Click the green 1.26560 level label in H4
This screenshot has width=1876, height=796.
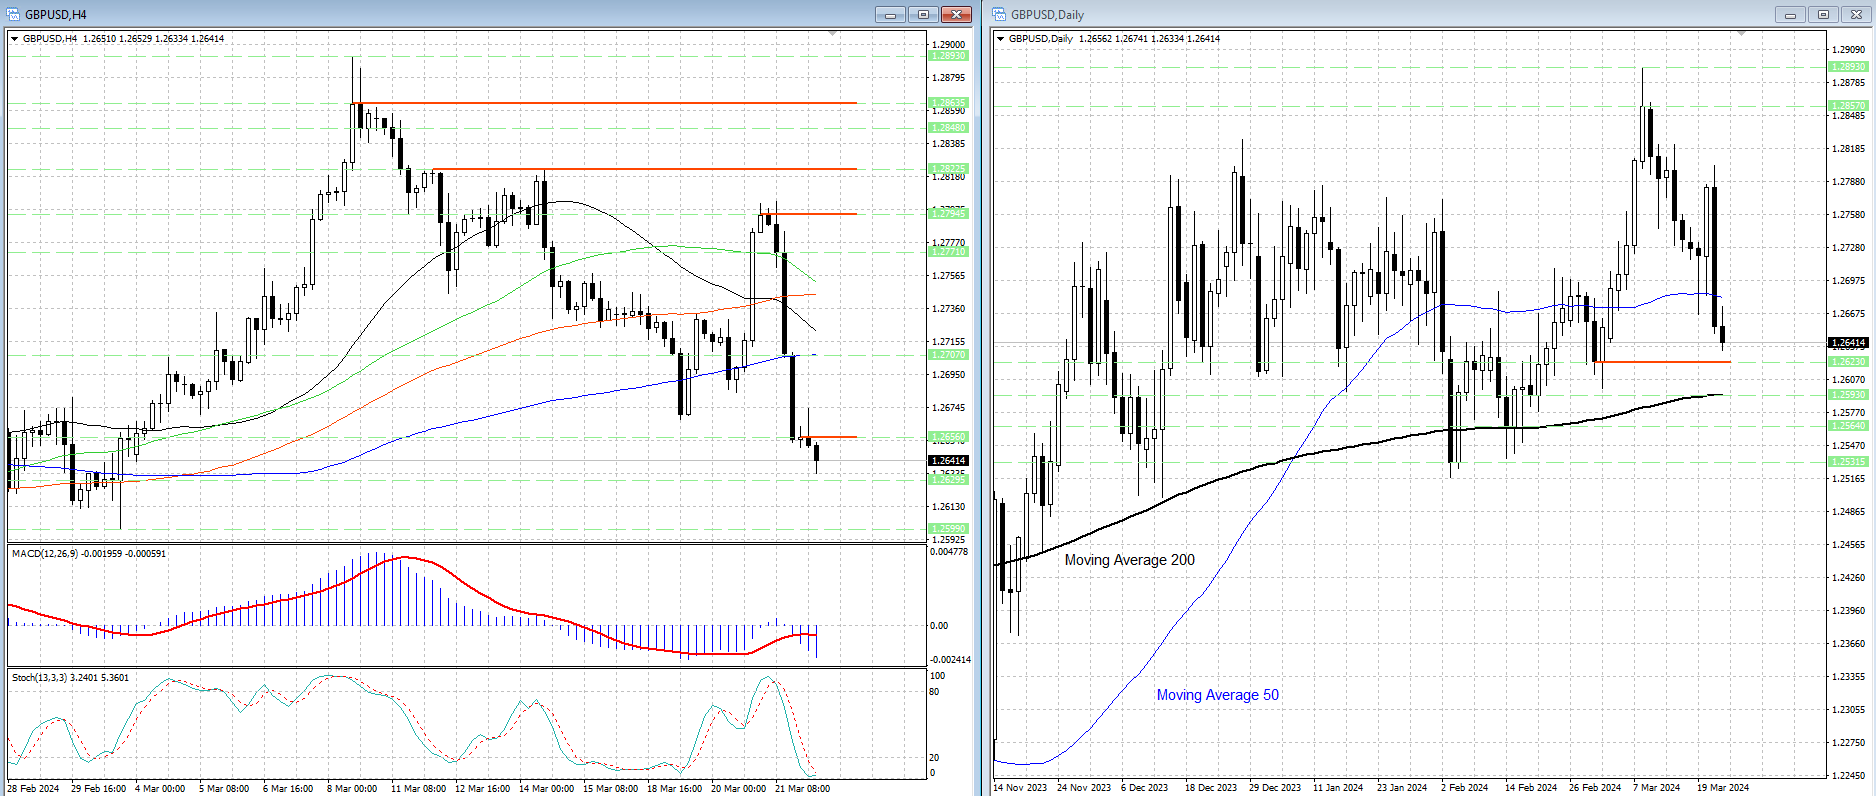(948, 437)
